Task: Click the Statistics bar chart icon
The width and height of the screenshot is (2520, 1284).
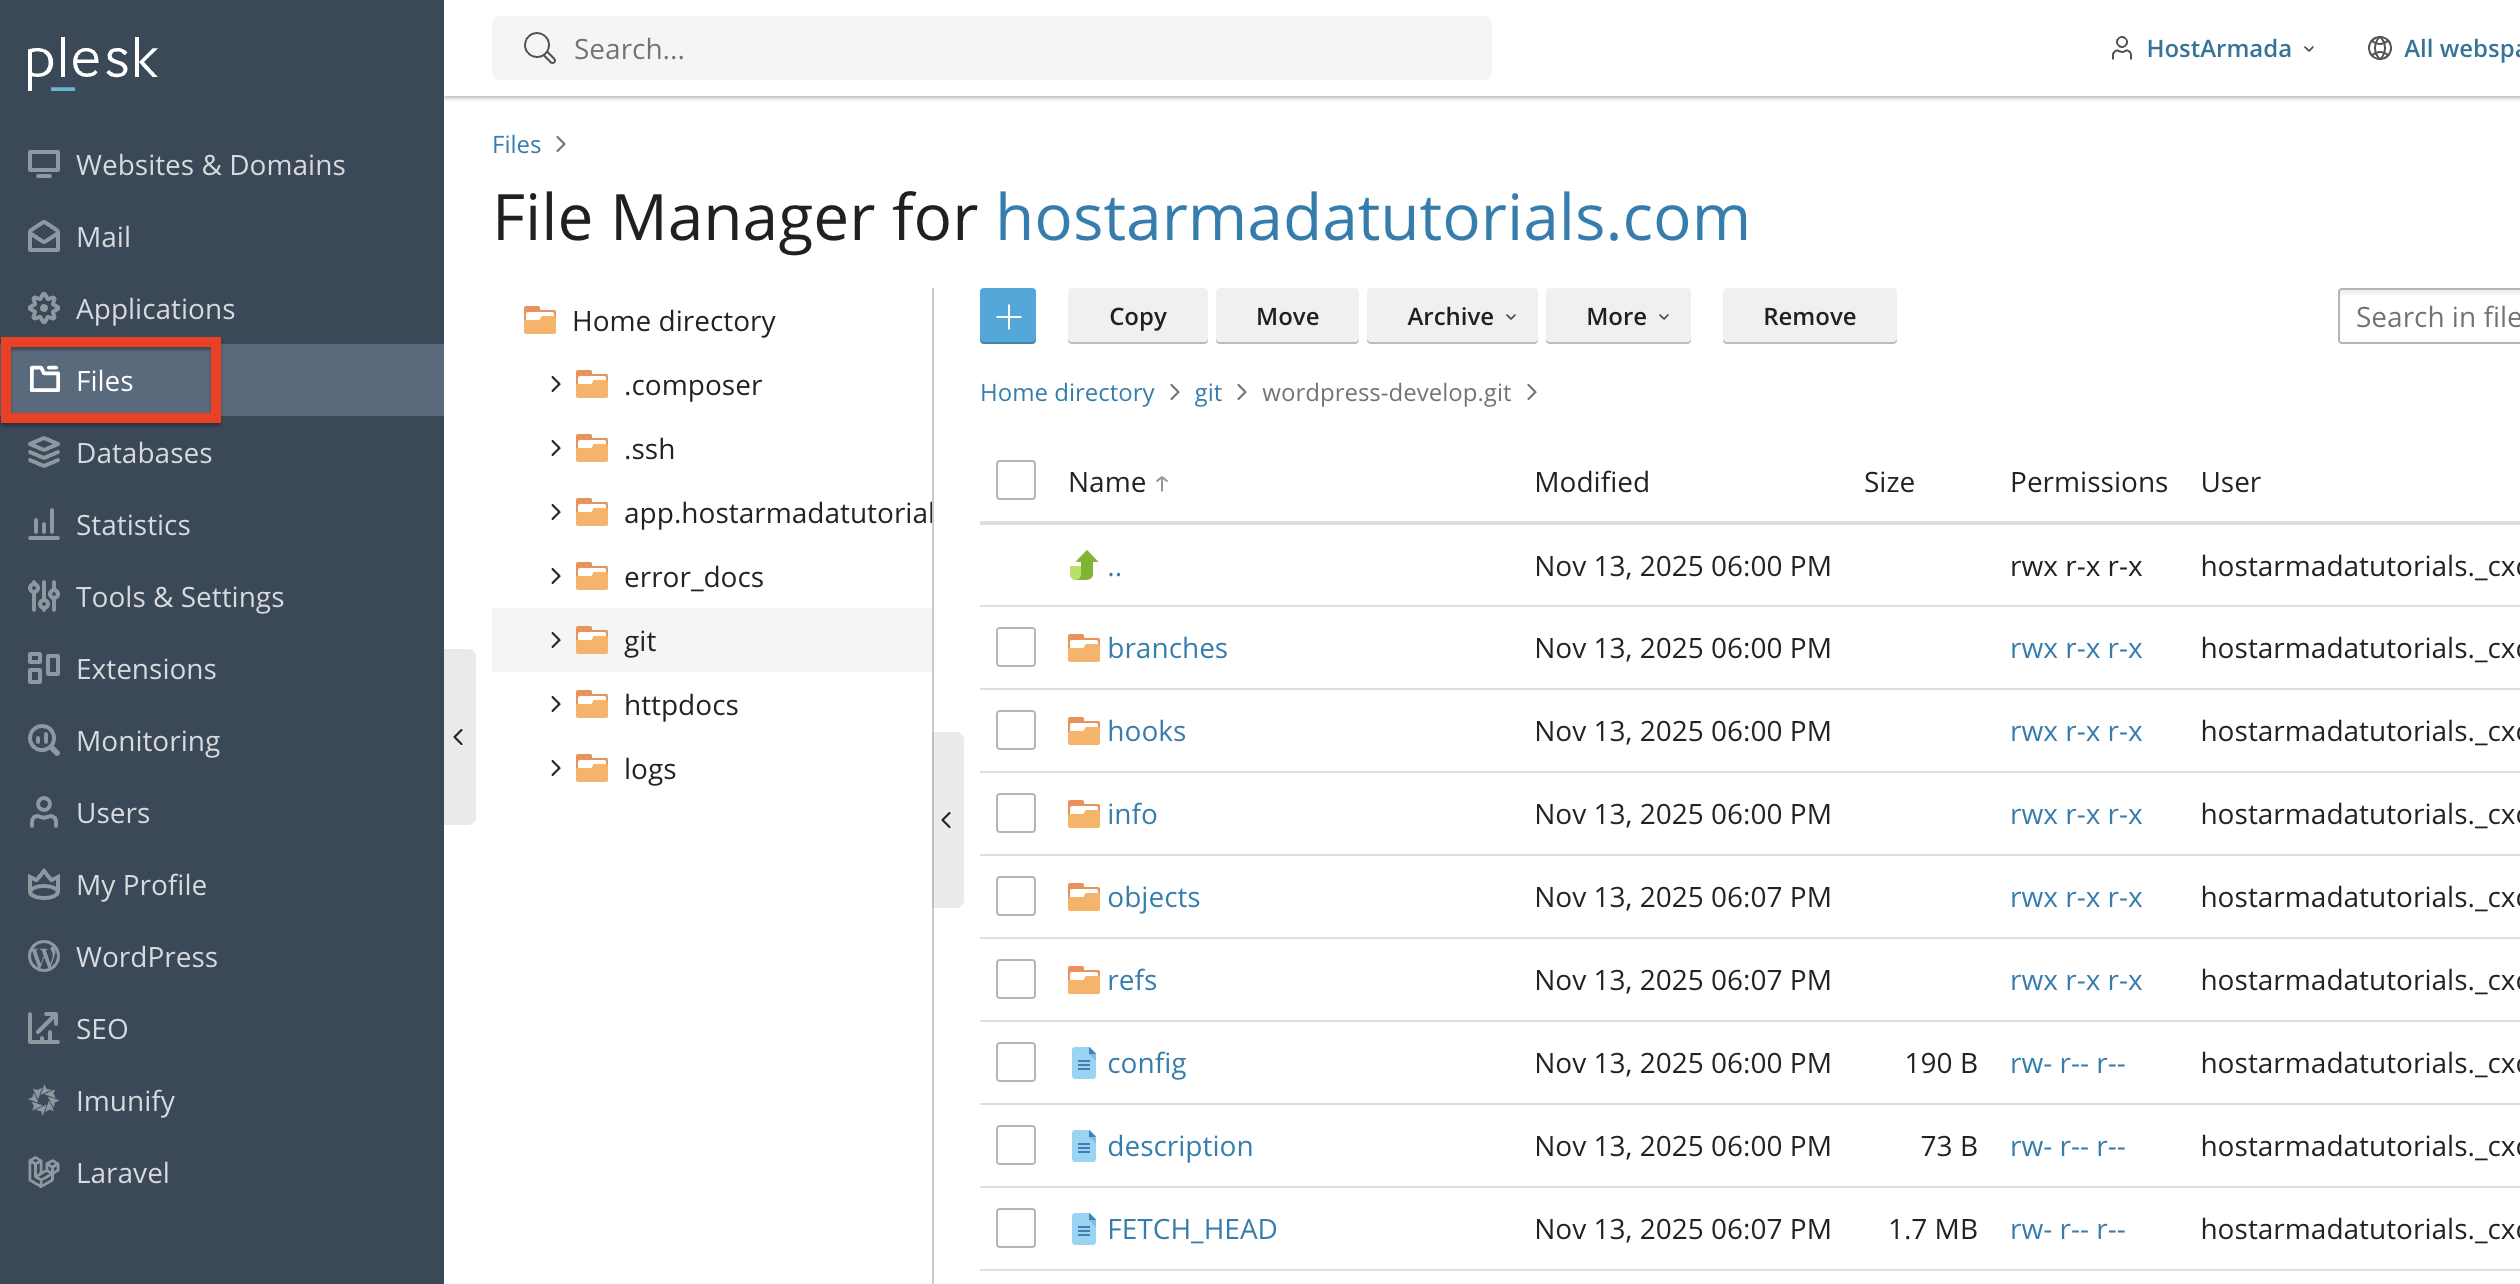Action: [44, 524]
